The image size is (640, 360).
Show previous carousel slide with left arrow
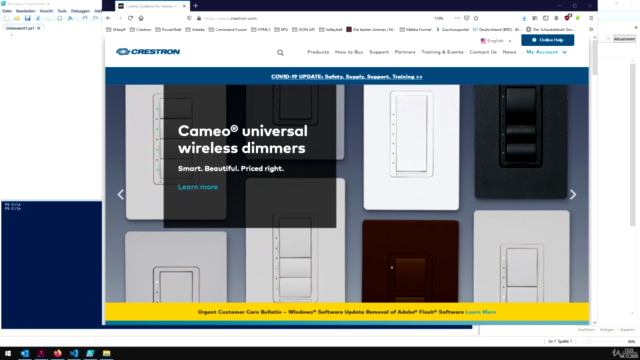pos(120,195)
